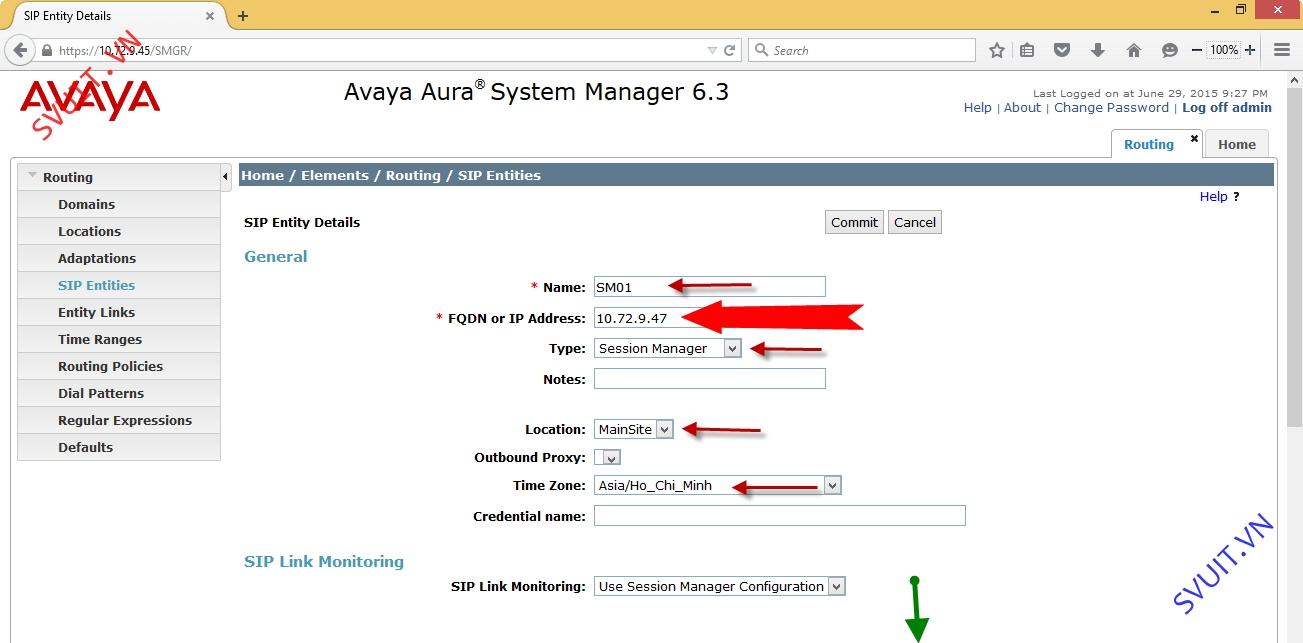Open the Firefox hamburger menu

[1282, 50]
